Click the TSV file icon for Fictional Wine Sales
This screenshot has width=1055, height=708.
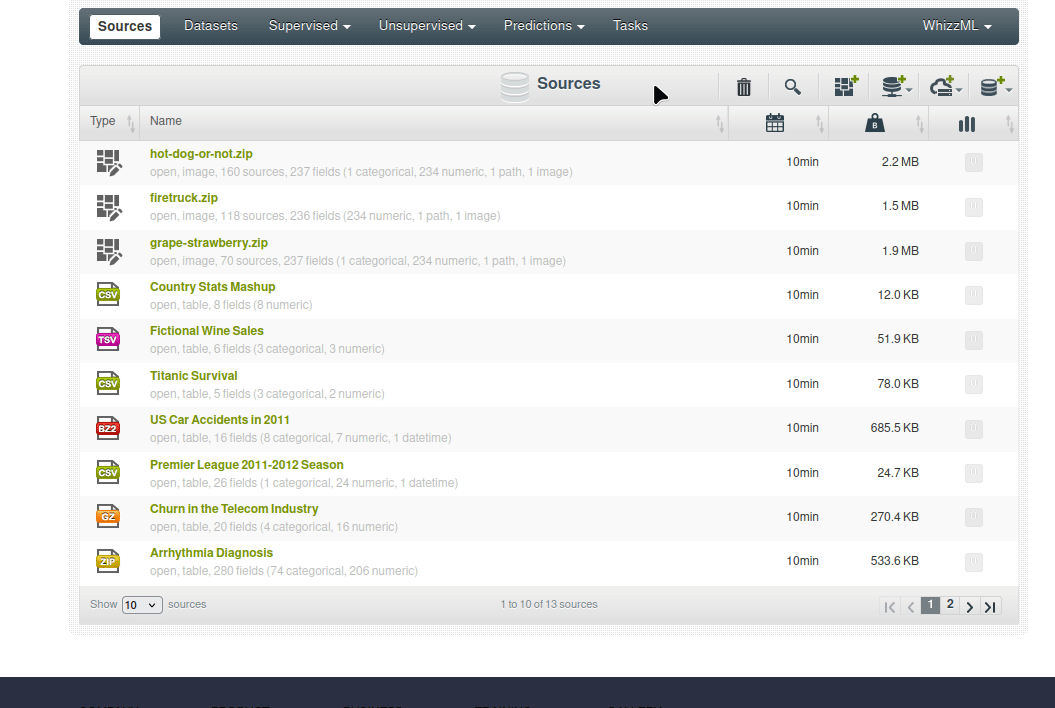pyautogui.click(x=108, y=339)
